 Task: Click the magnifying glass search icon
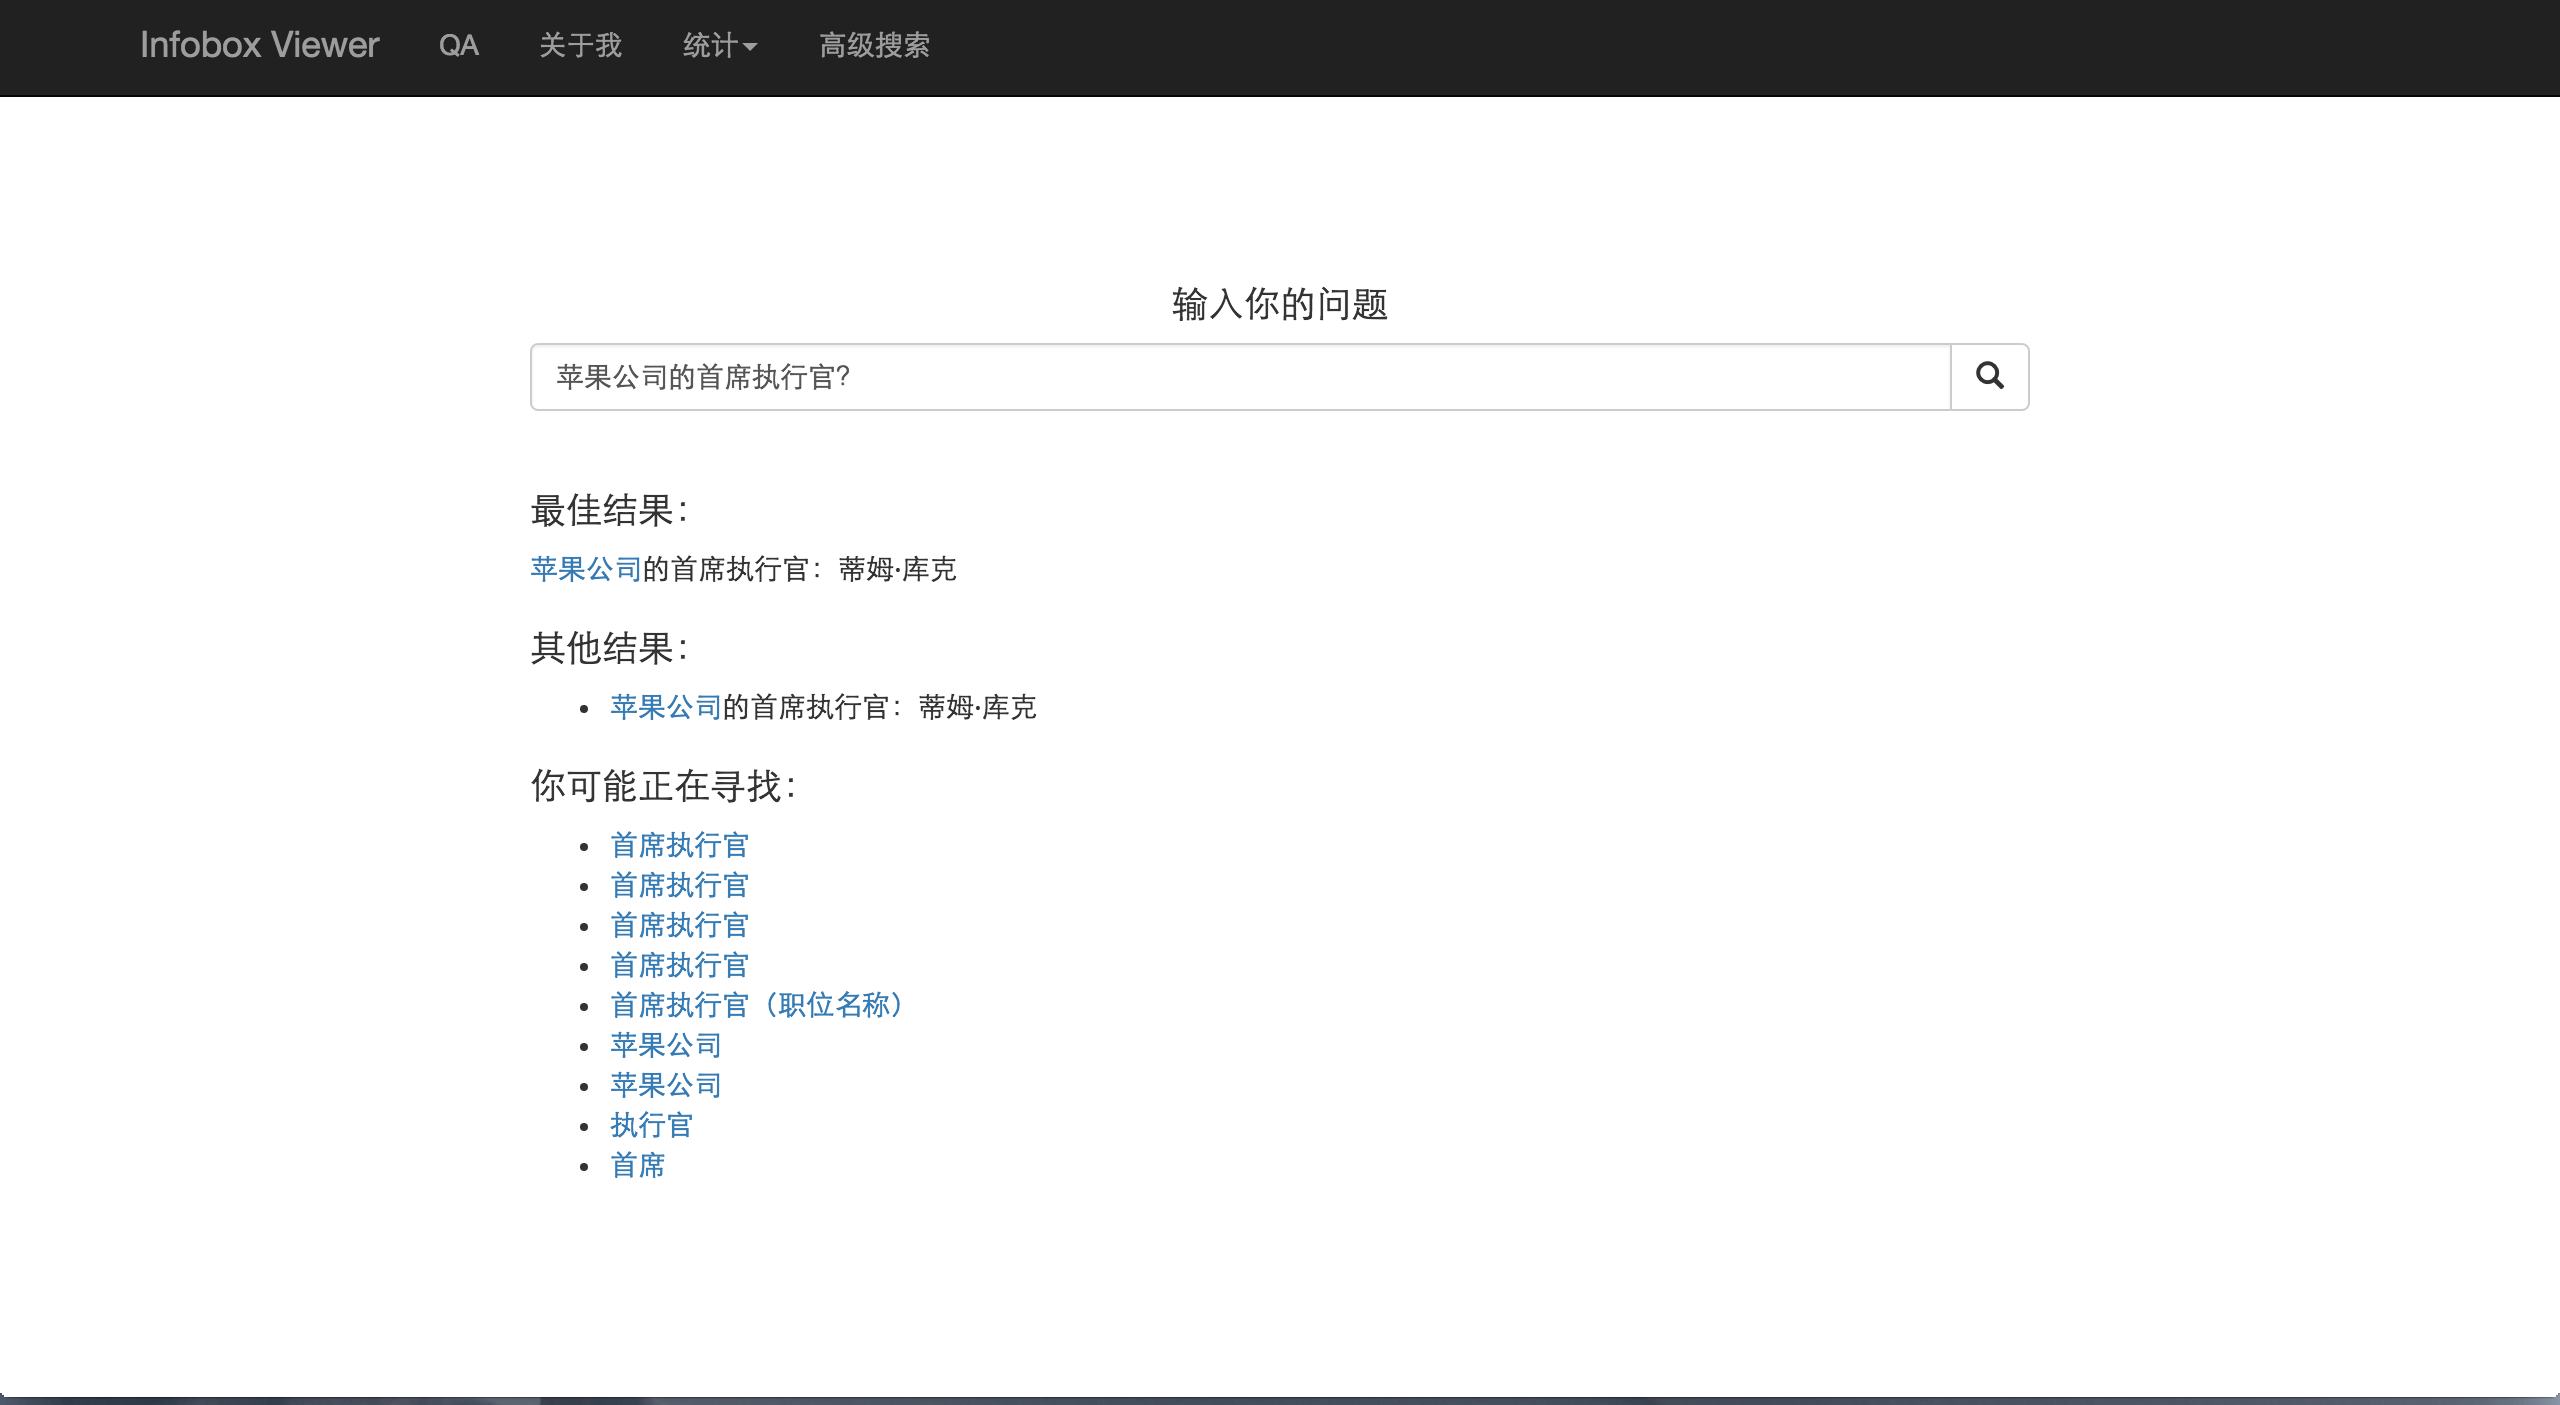[1989, 376]
